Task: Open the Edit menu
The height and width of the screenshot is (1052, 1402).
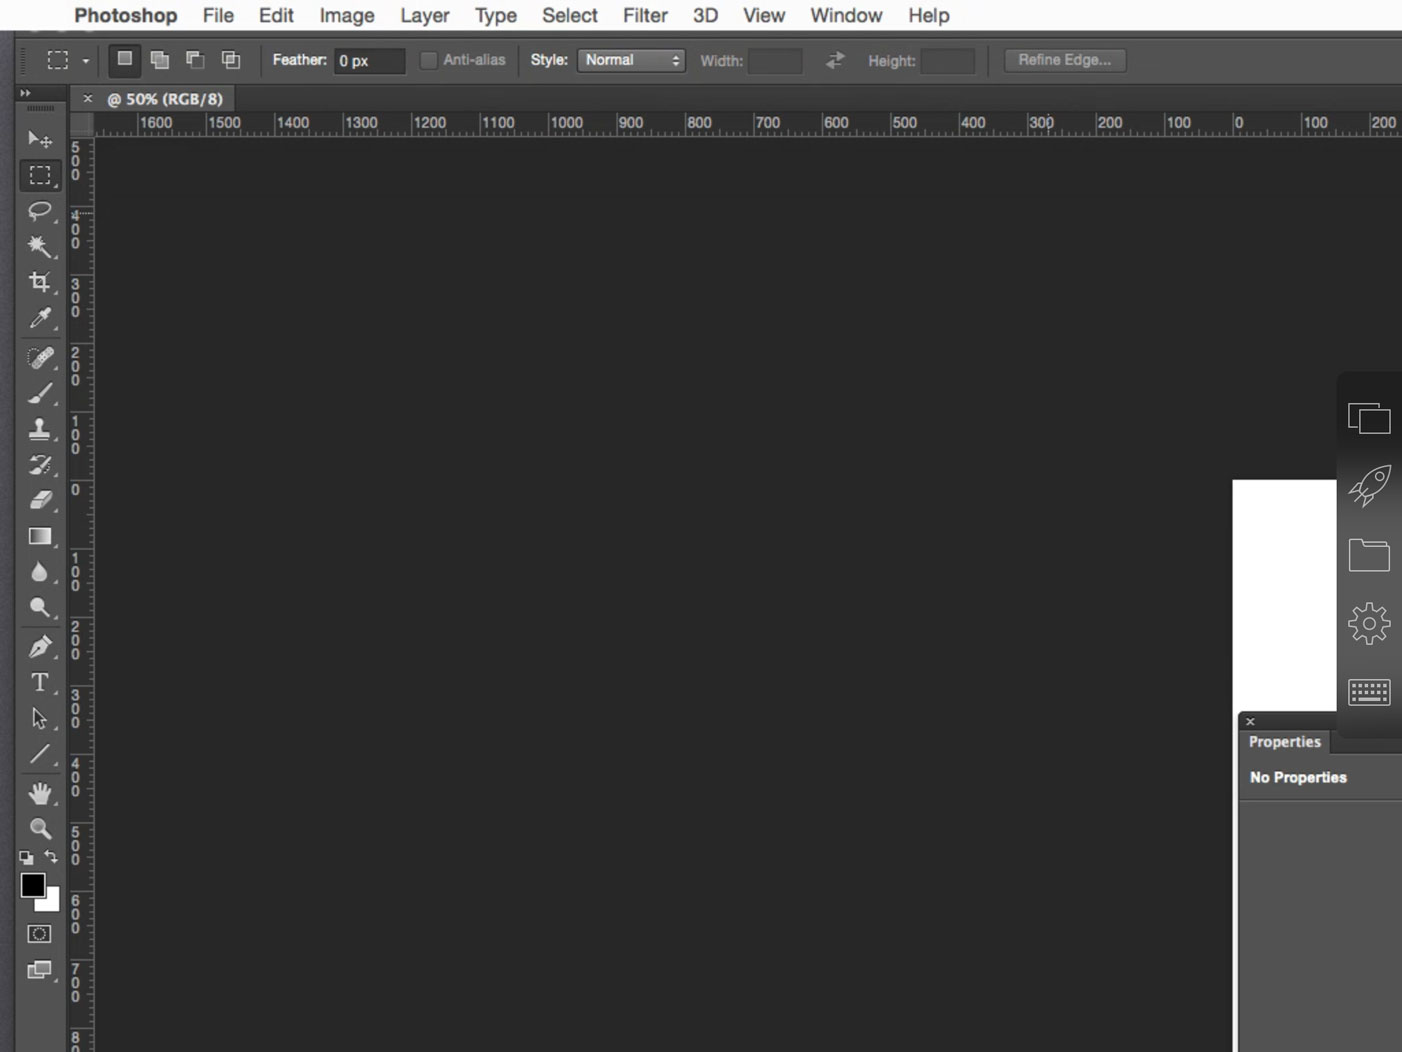Action: click(276, 15)
